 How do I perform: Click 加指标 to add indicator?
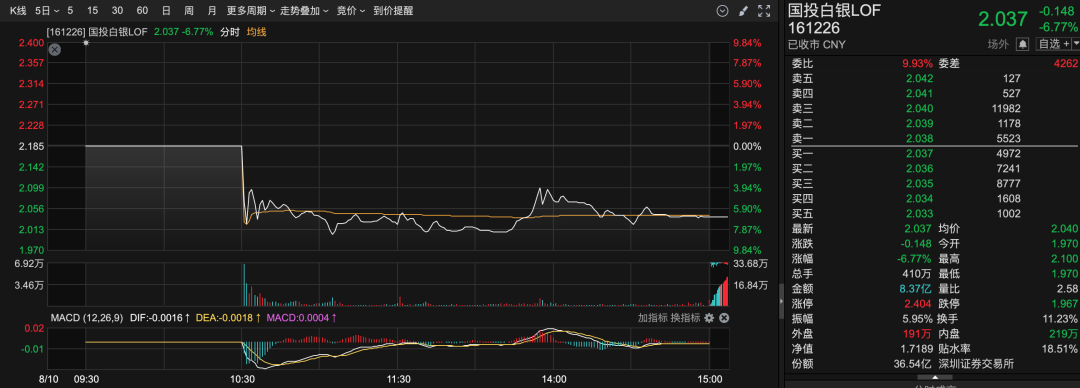pos(652,318)
